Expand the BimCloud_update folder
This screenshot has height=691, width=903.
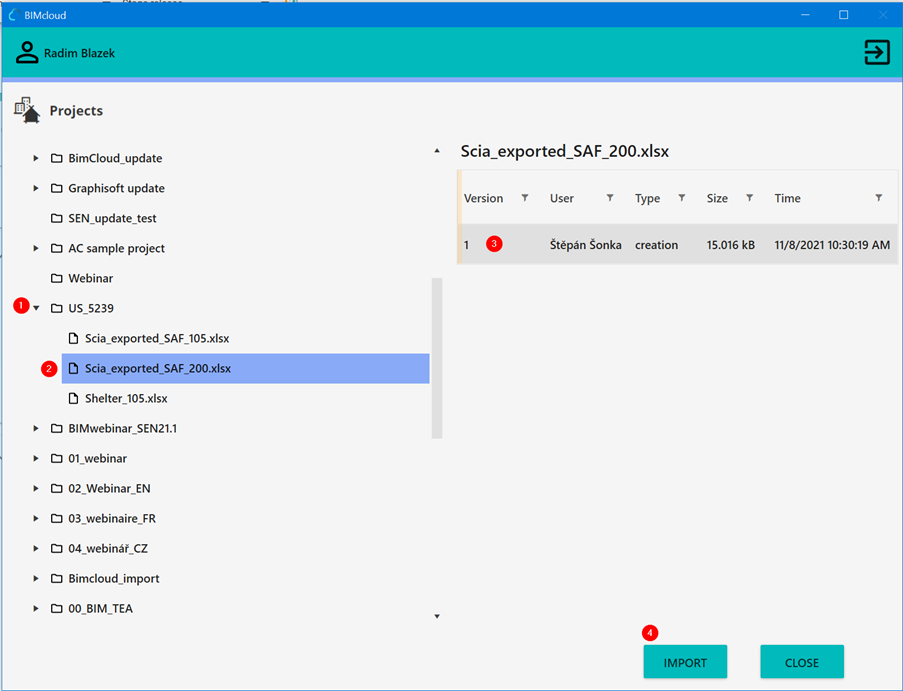pos(36,158)
